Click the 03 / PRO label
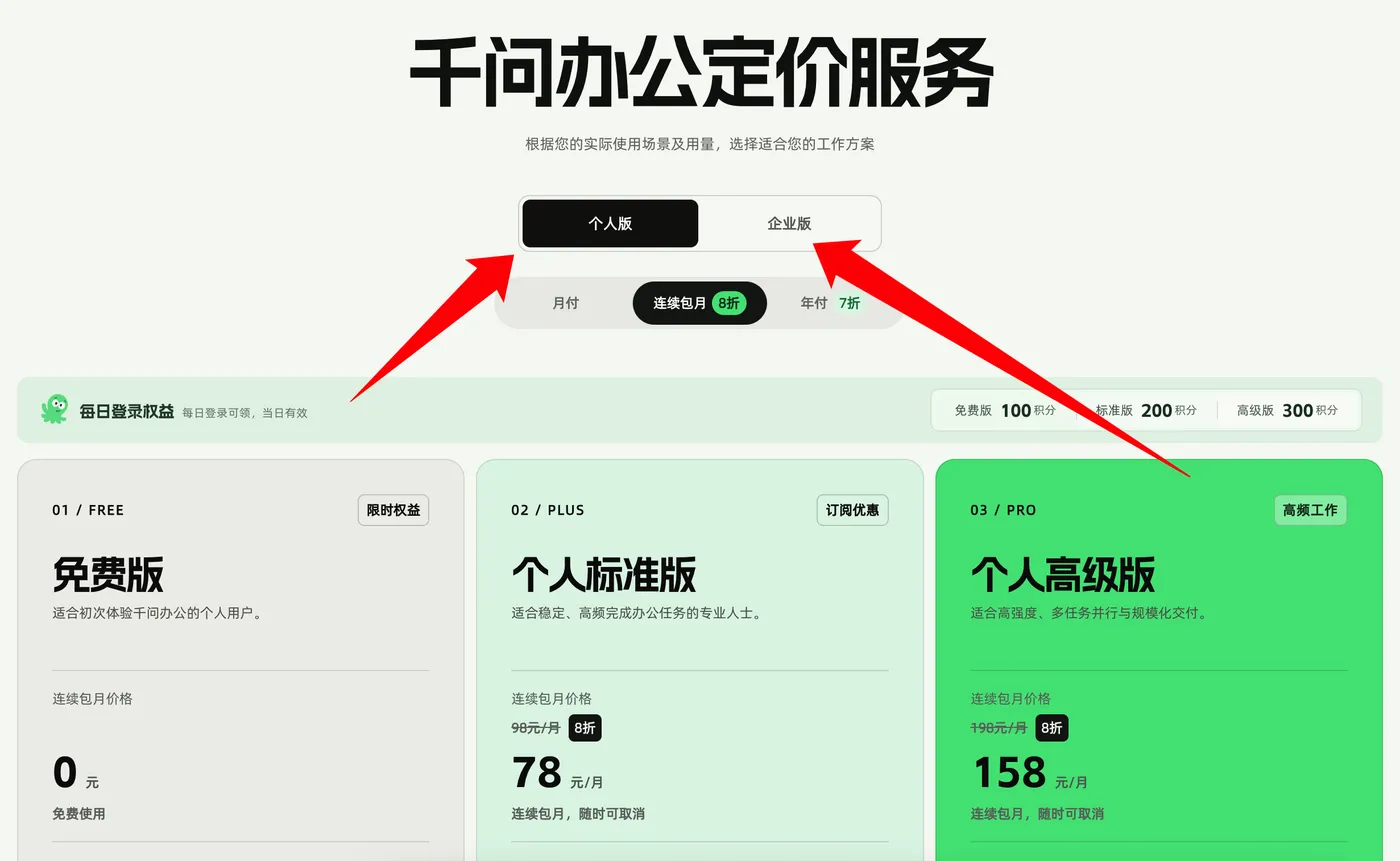The width and height of the screenshot is (1400, 861). 1003,510
